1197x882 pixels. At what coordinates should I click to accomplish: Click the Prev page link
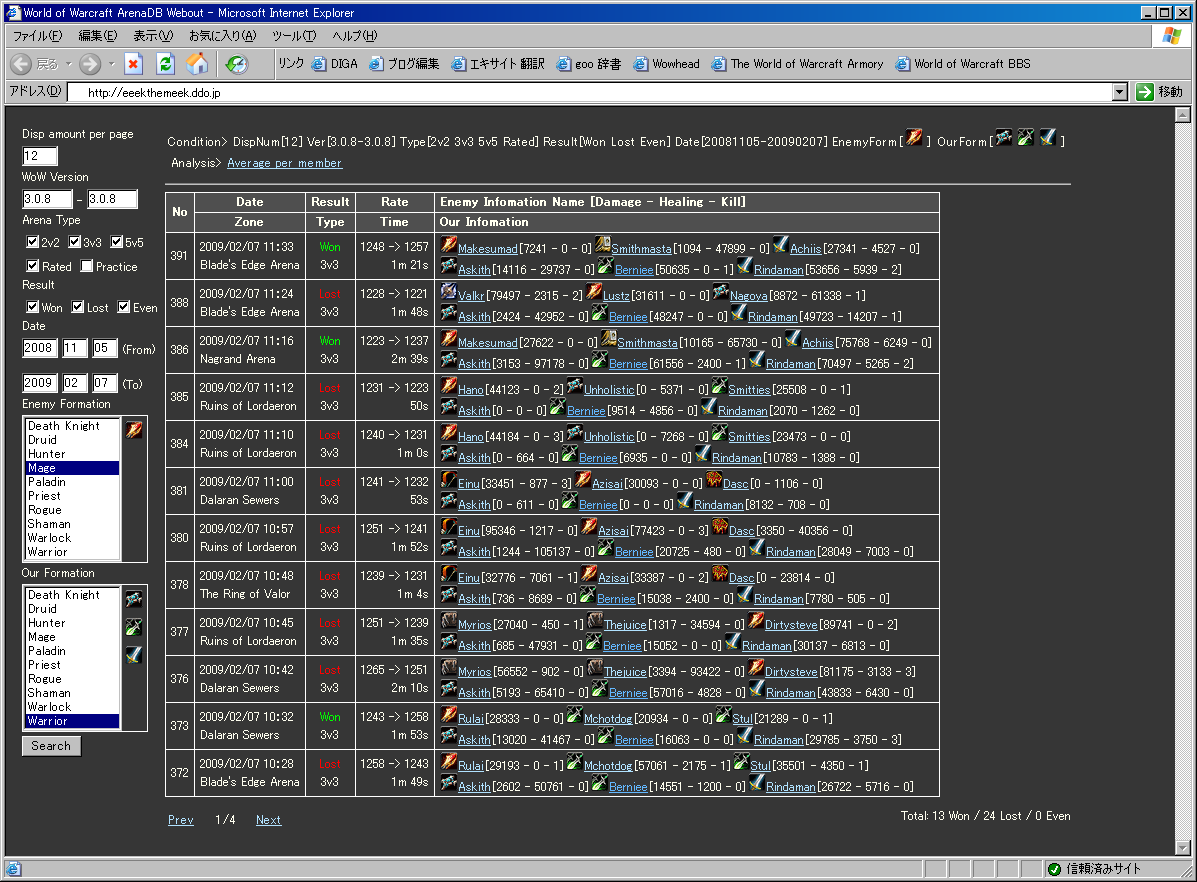180,820
